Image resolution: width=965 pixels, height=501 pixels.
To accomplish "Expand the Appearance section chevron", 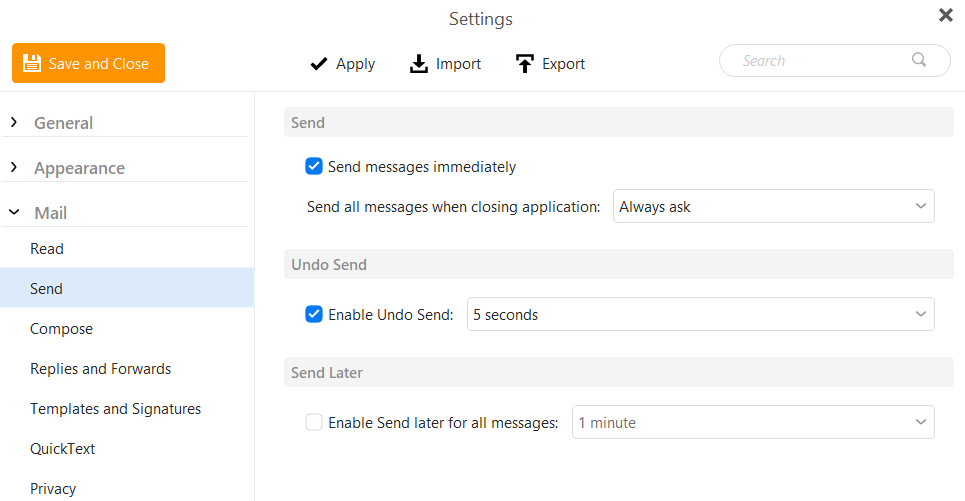I will (x=14, y=167).
